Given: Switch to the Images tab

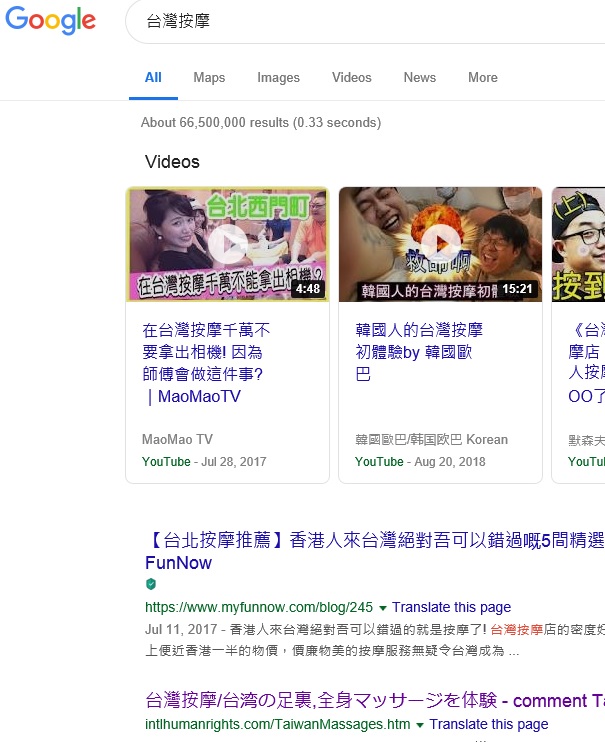Looking at the screenshot, I should coord(278,78).
